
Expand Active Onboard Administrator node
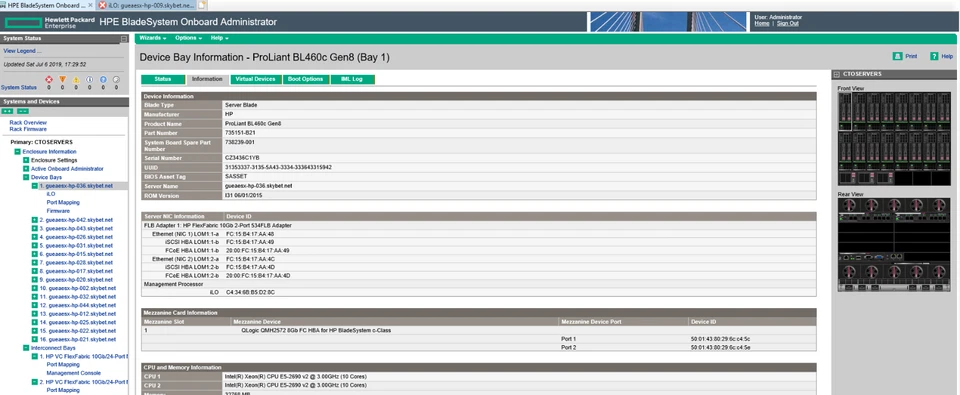click(26, 168)
